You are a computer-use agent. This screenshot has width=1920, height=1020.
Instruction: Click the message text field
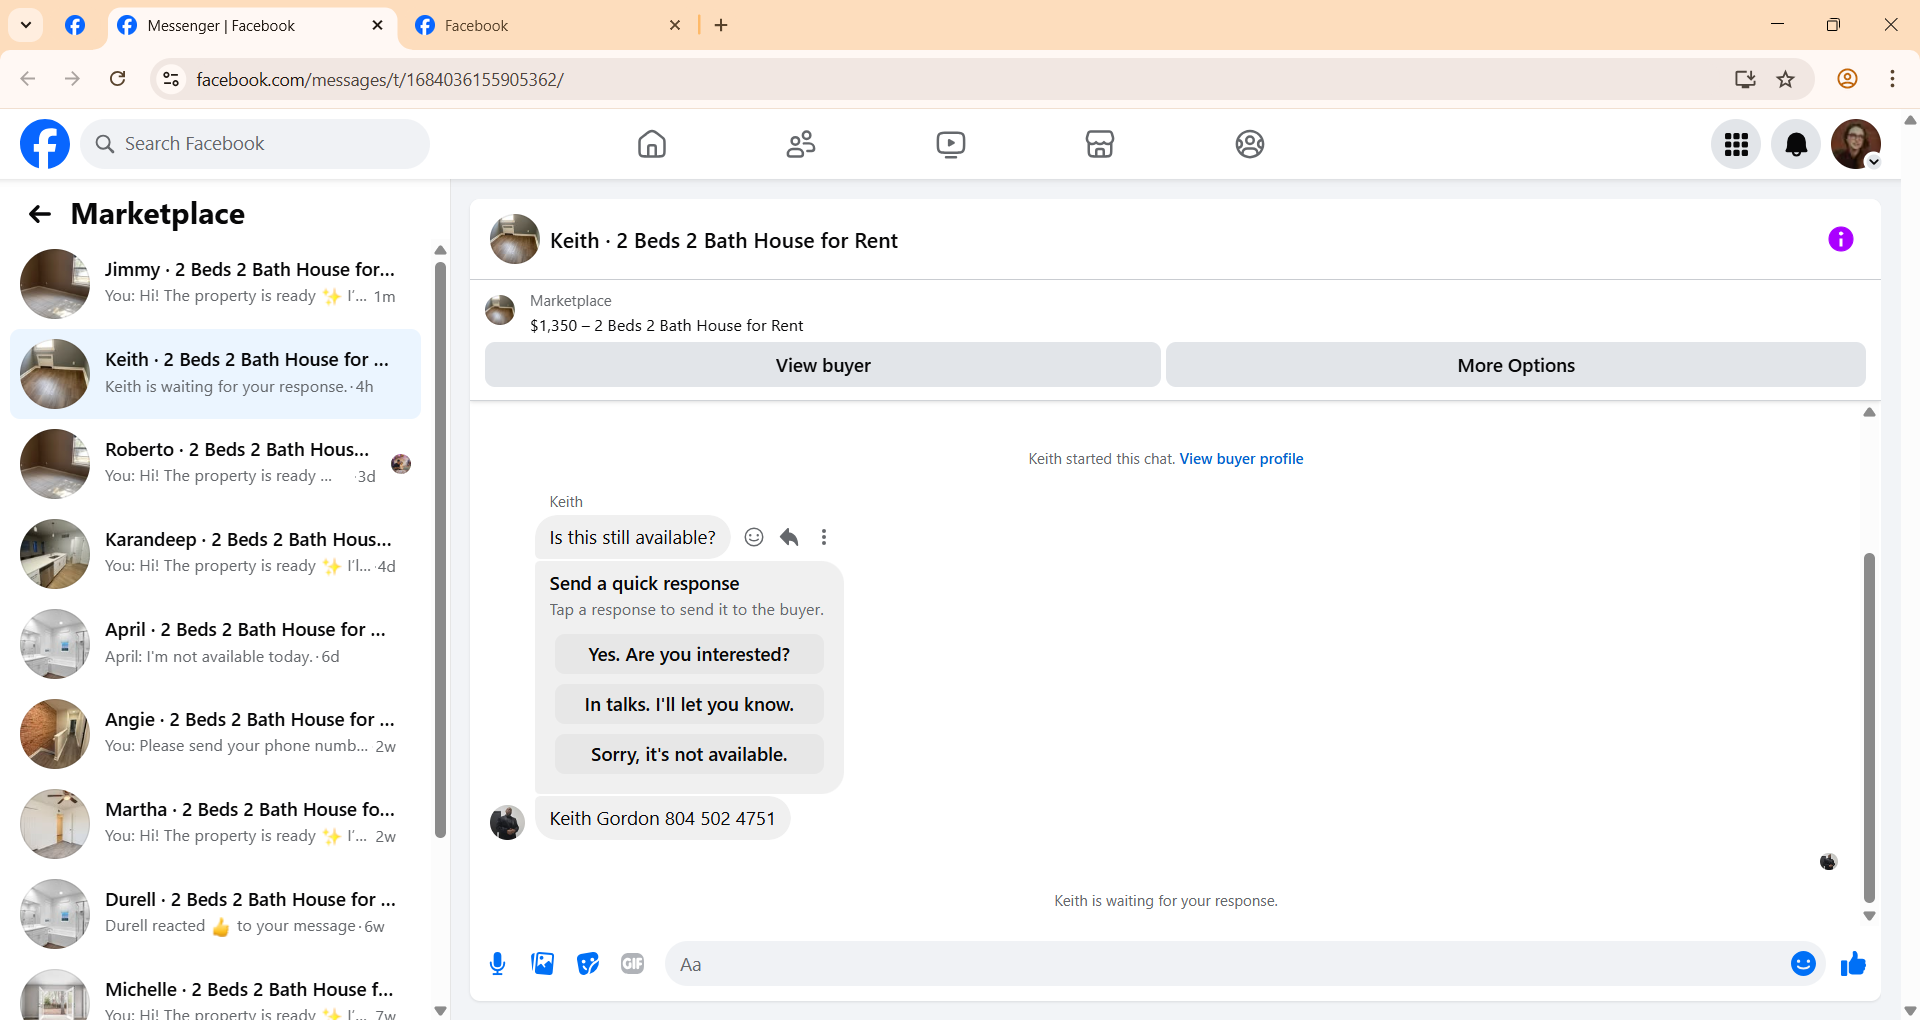(x=1230, y=964)
